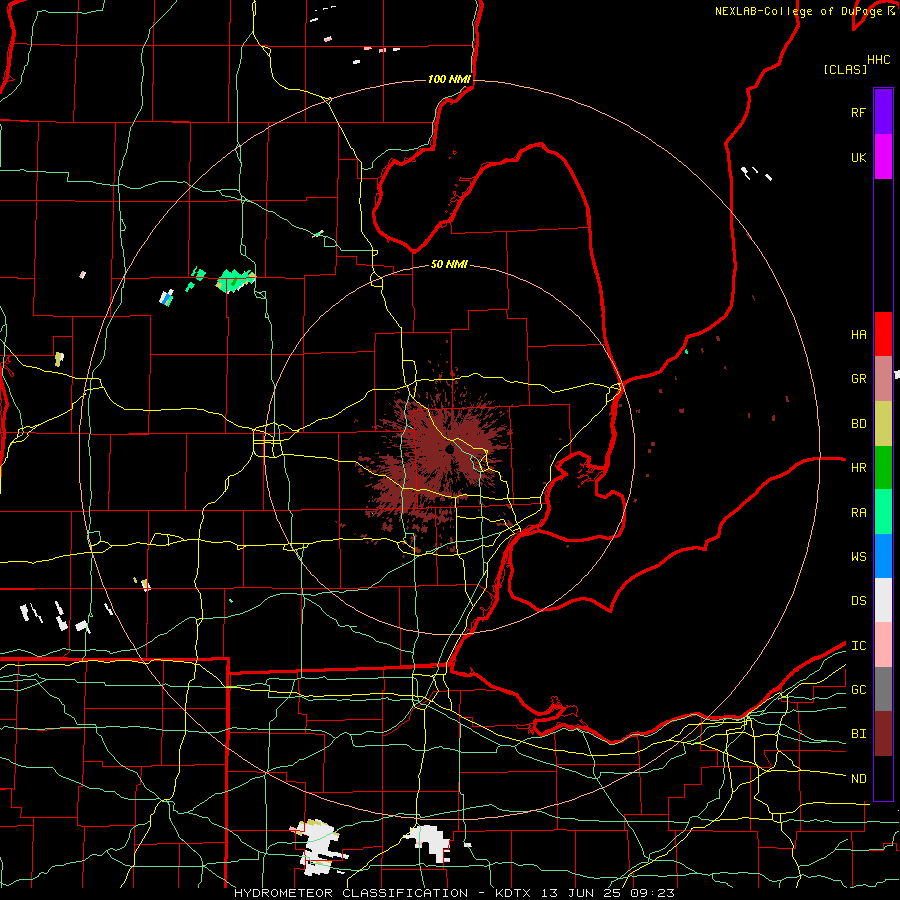Click the blue wet snow echo patch
Image resolution: width=900 pixels, height=900 pixels.
pos(166,298)
